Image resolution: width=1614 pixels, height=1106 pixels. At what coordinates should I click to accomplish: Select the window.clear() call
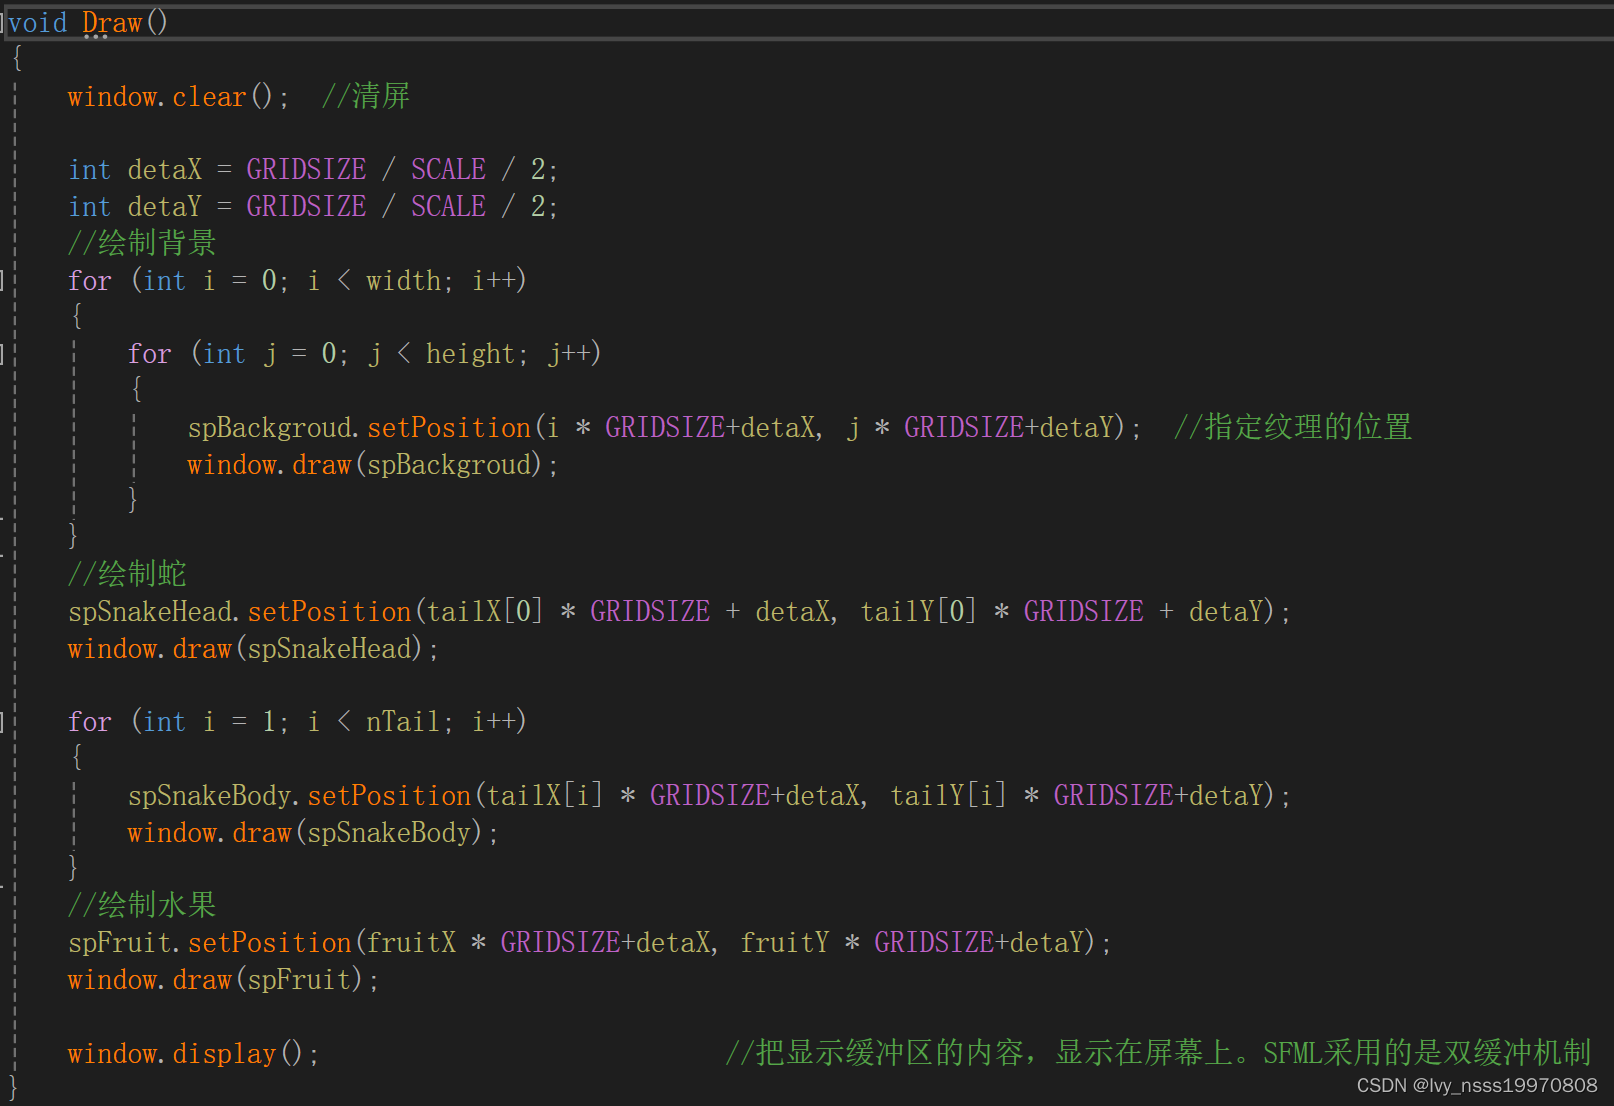[175, 96]
